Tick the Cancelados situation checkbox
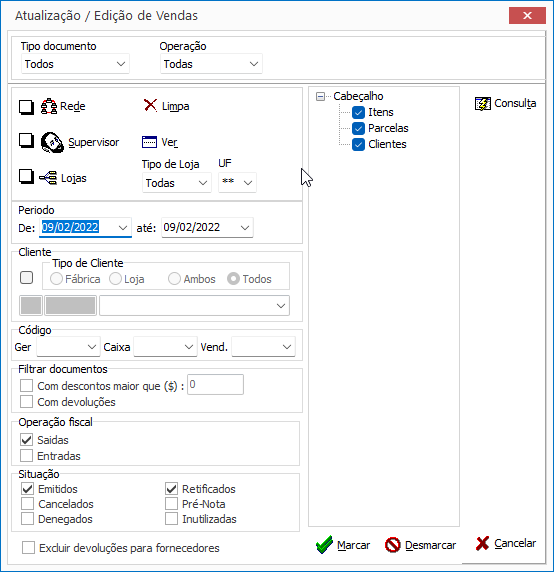This screenshot has height=572, width=554. coord(27,504)
